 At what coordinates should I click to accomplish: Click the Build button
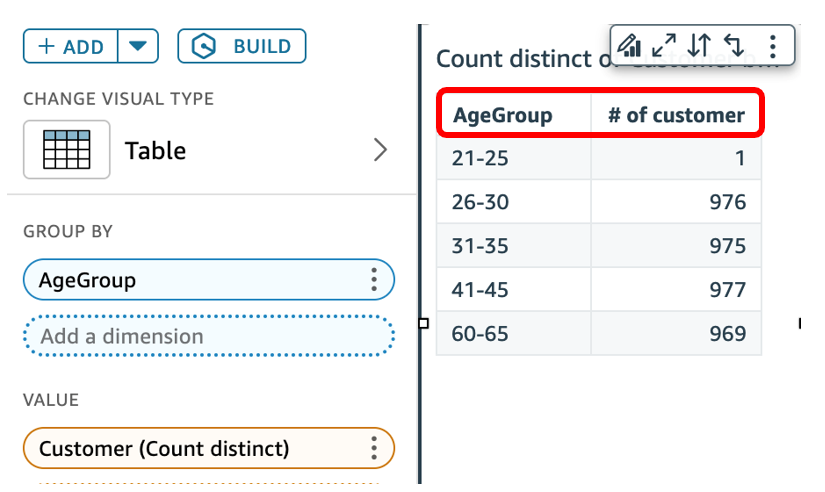[x=241, y=46]
